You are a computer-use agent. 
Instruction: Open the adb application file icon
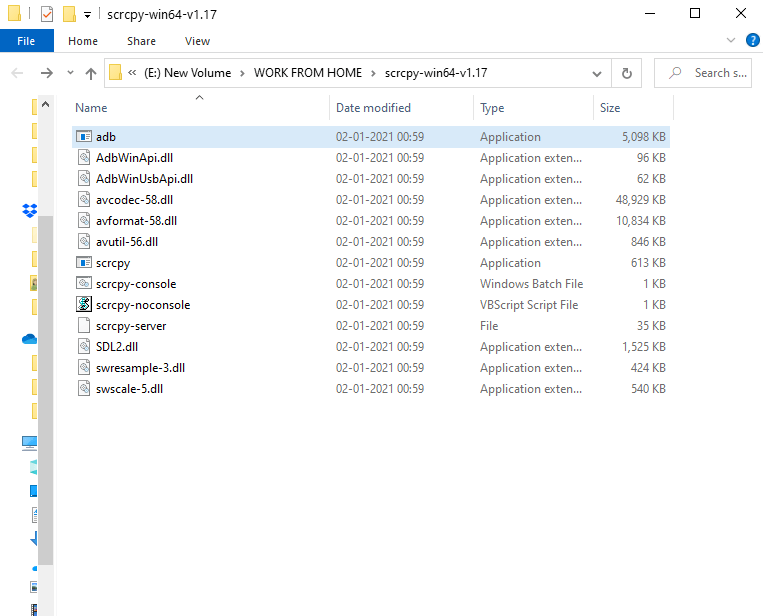pos(84,137)
